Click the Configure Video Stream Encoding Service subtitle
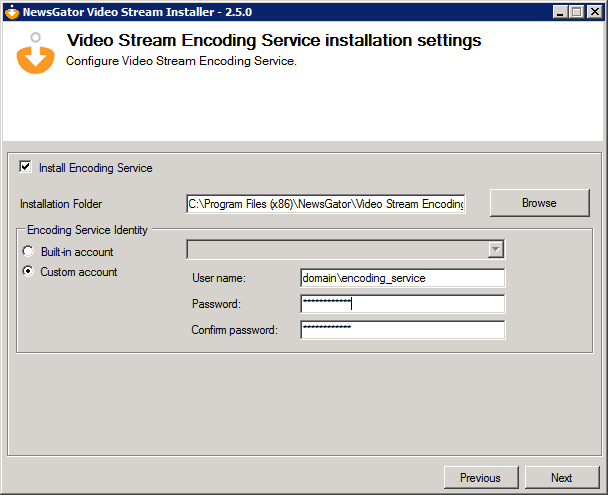The height and width of the screenshot is (495, 608). (181, 61)
